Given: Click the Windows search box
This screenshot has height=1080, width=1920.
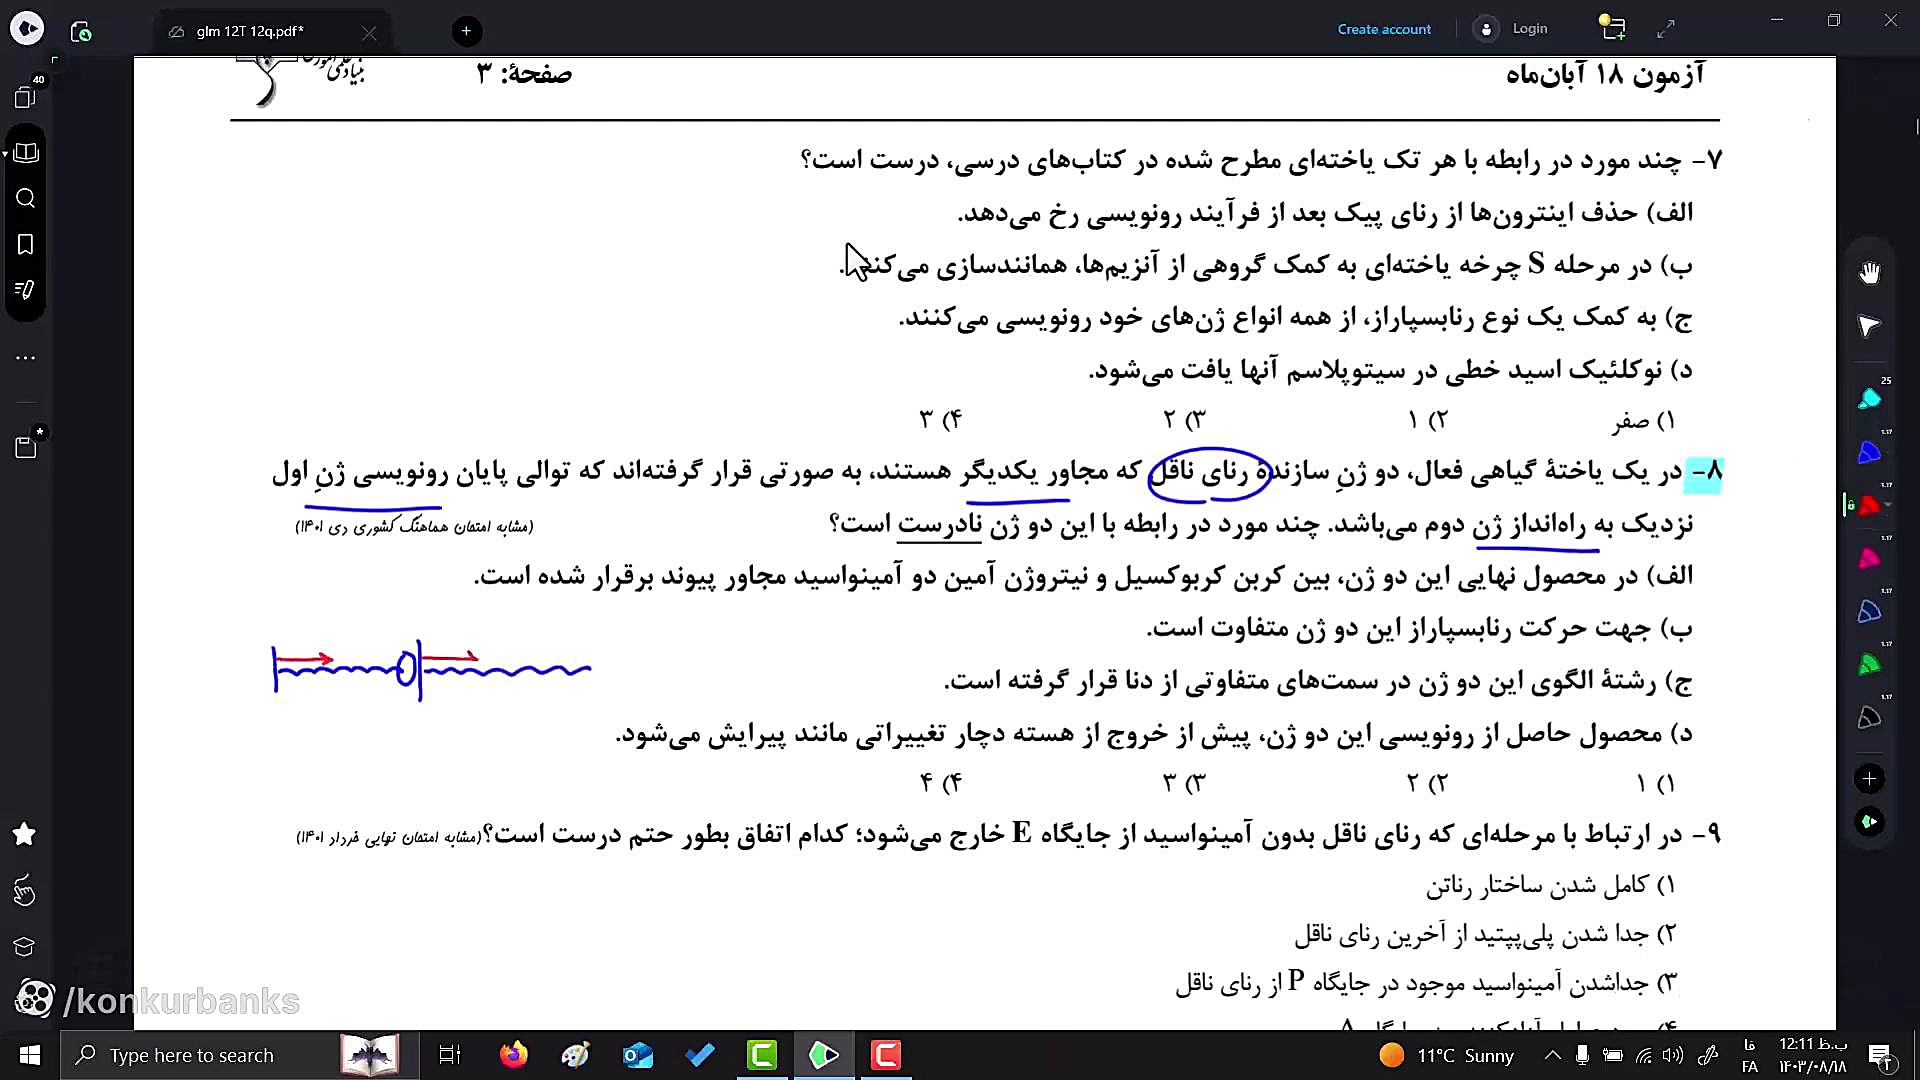Looking at the screenshot, I should point(192,1055).
